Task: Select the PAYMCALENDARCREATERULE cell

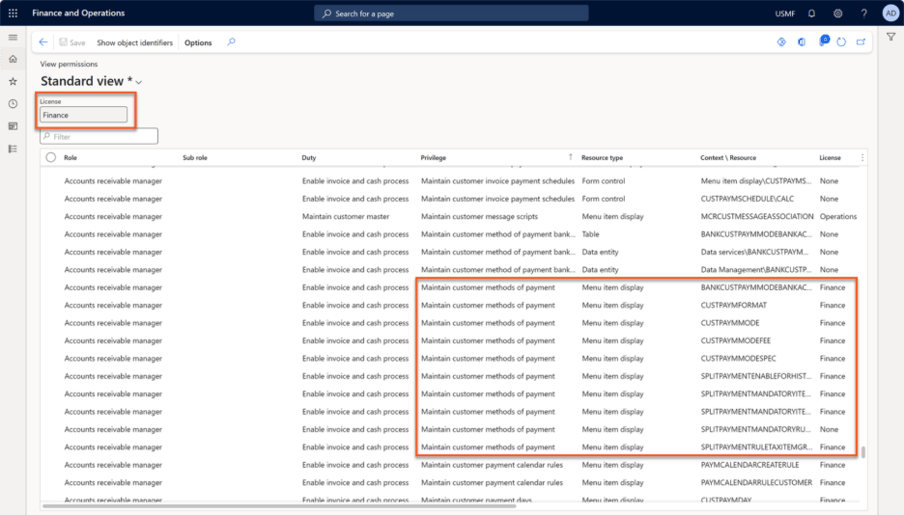Action: tap(749, 465)
